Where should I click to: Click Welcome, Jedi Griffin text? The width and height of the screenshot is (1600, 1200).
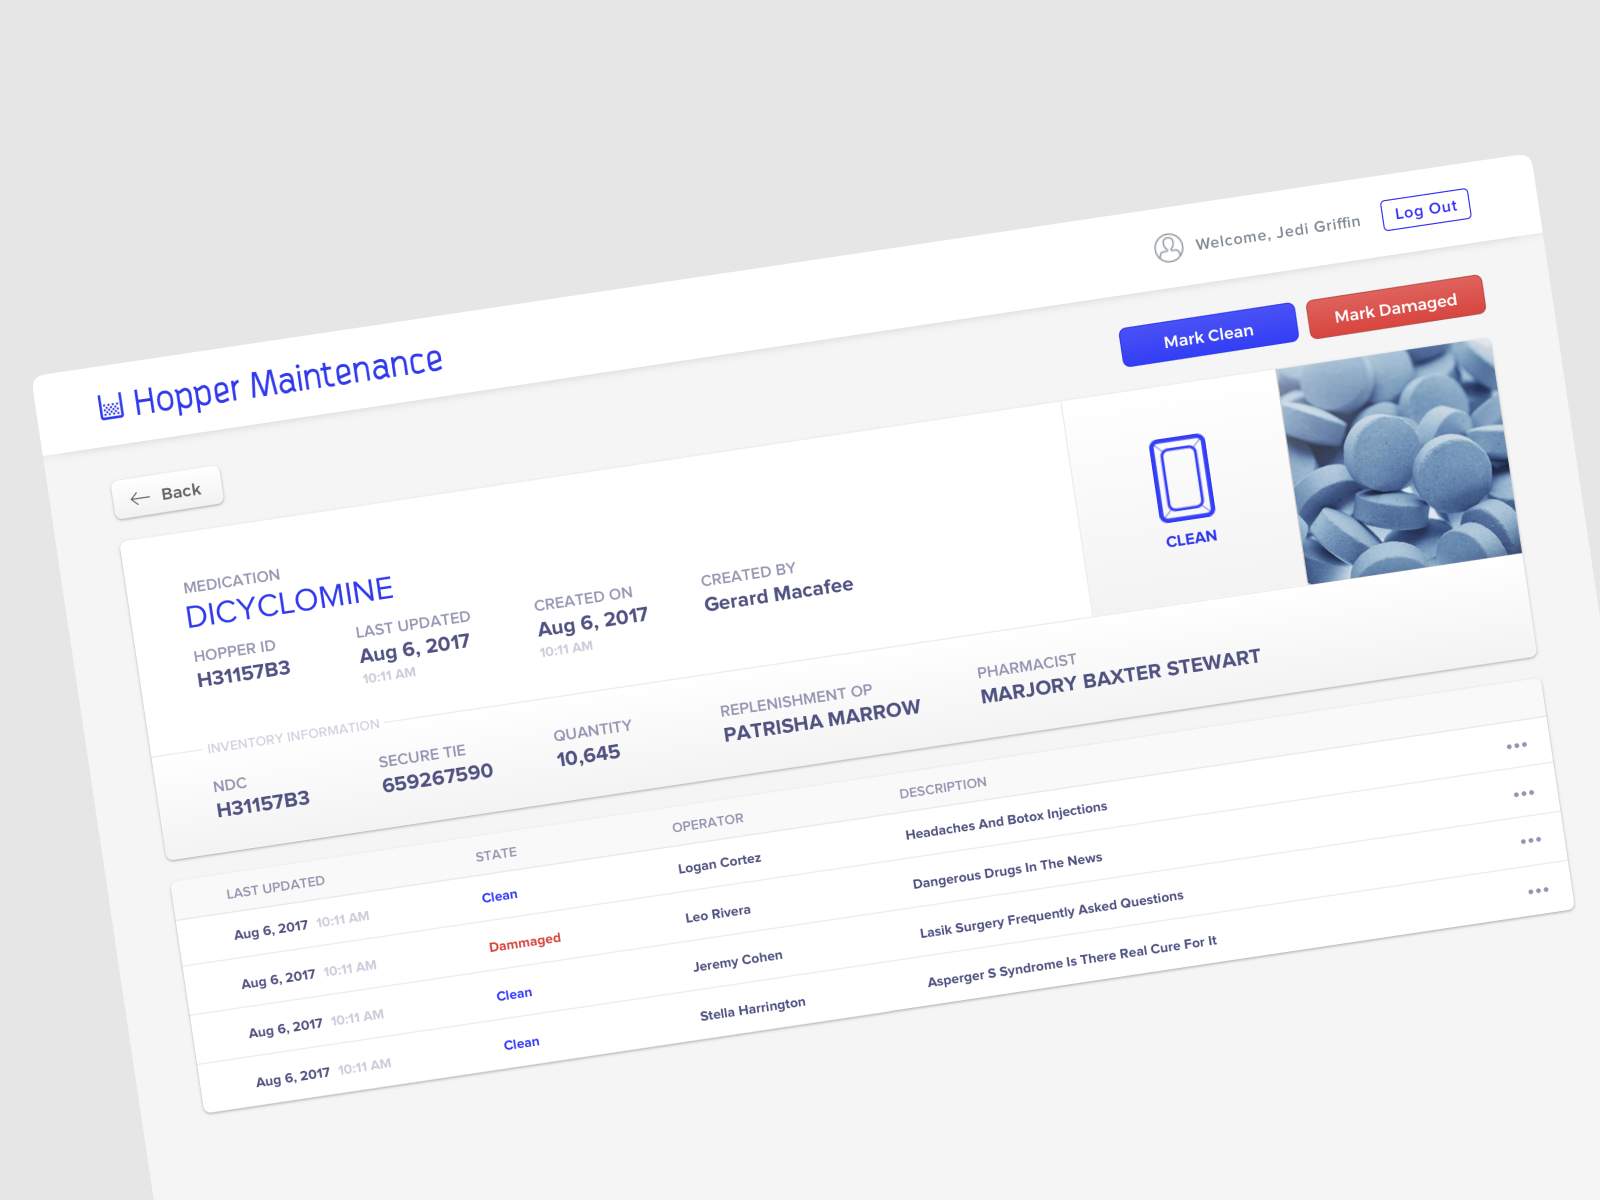(1277, 232)
